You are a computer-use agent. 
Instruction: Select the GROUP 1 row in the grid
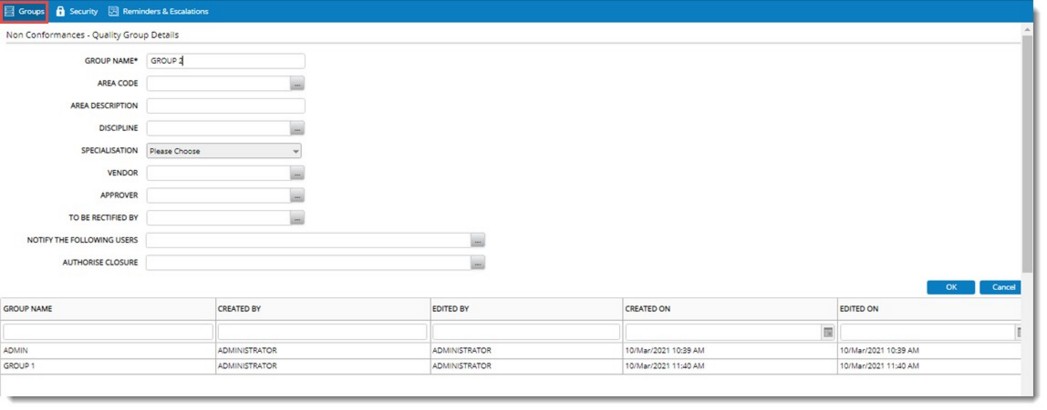pos(108,366)
